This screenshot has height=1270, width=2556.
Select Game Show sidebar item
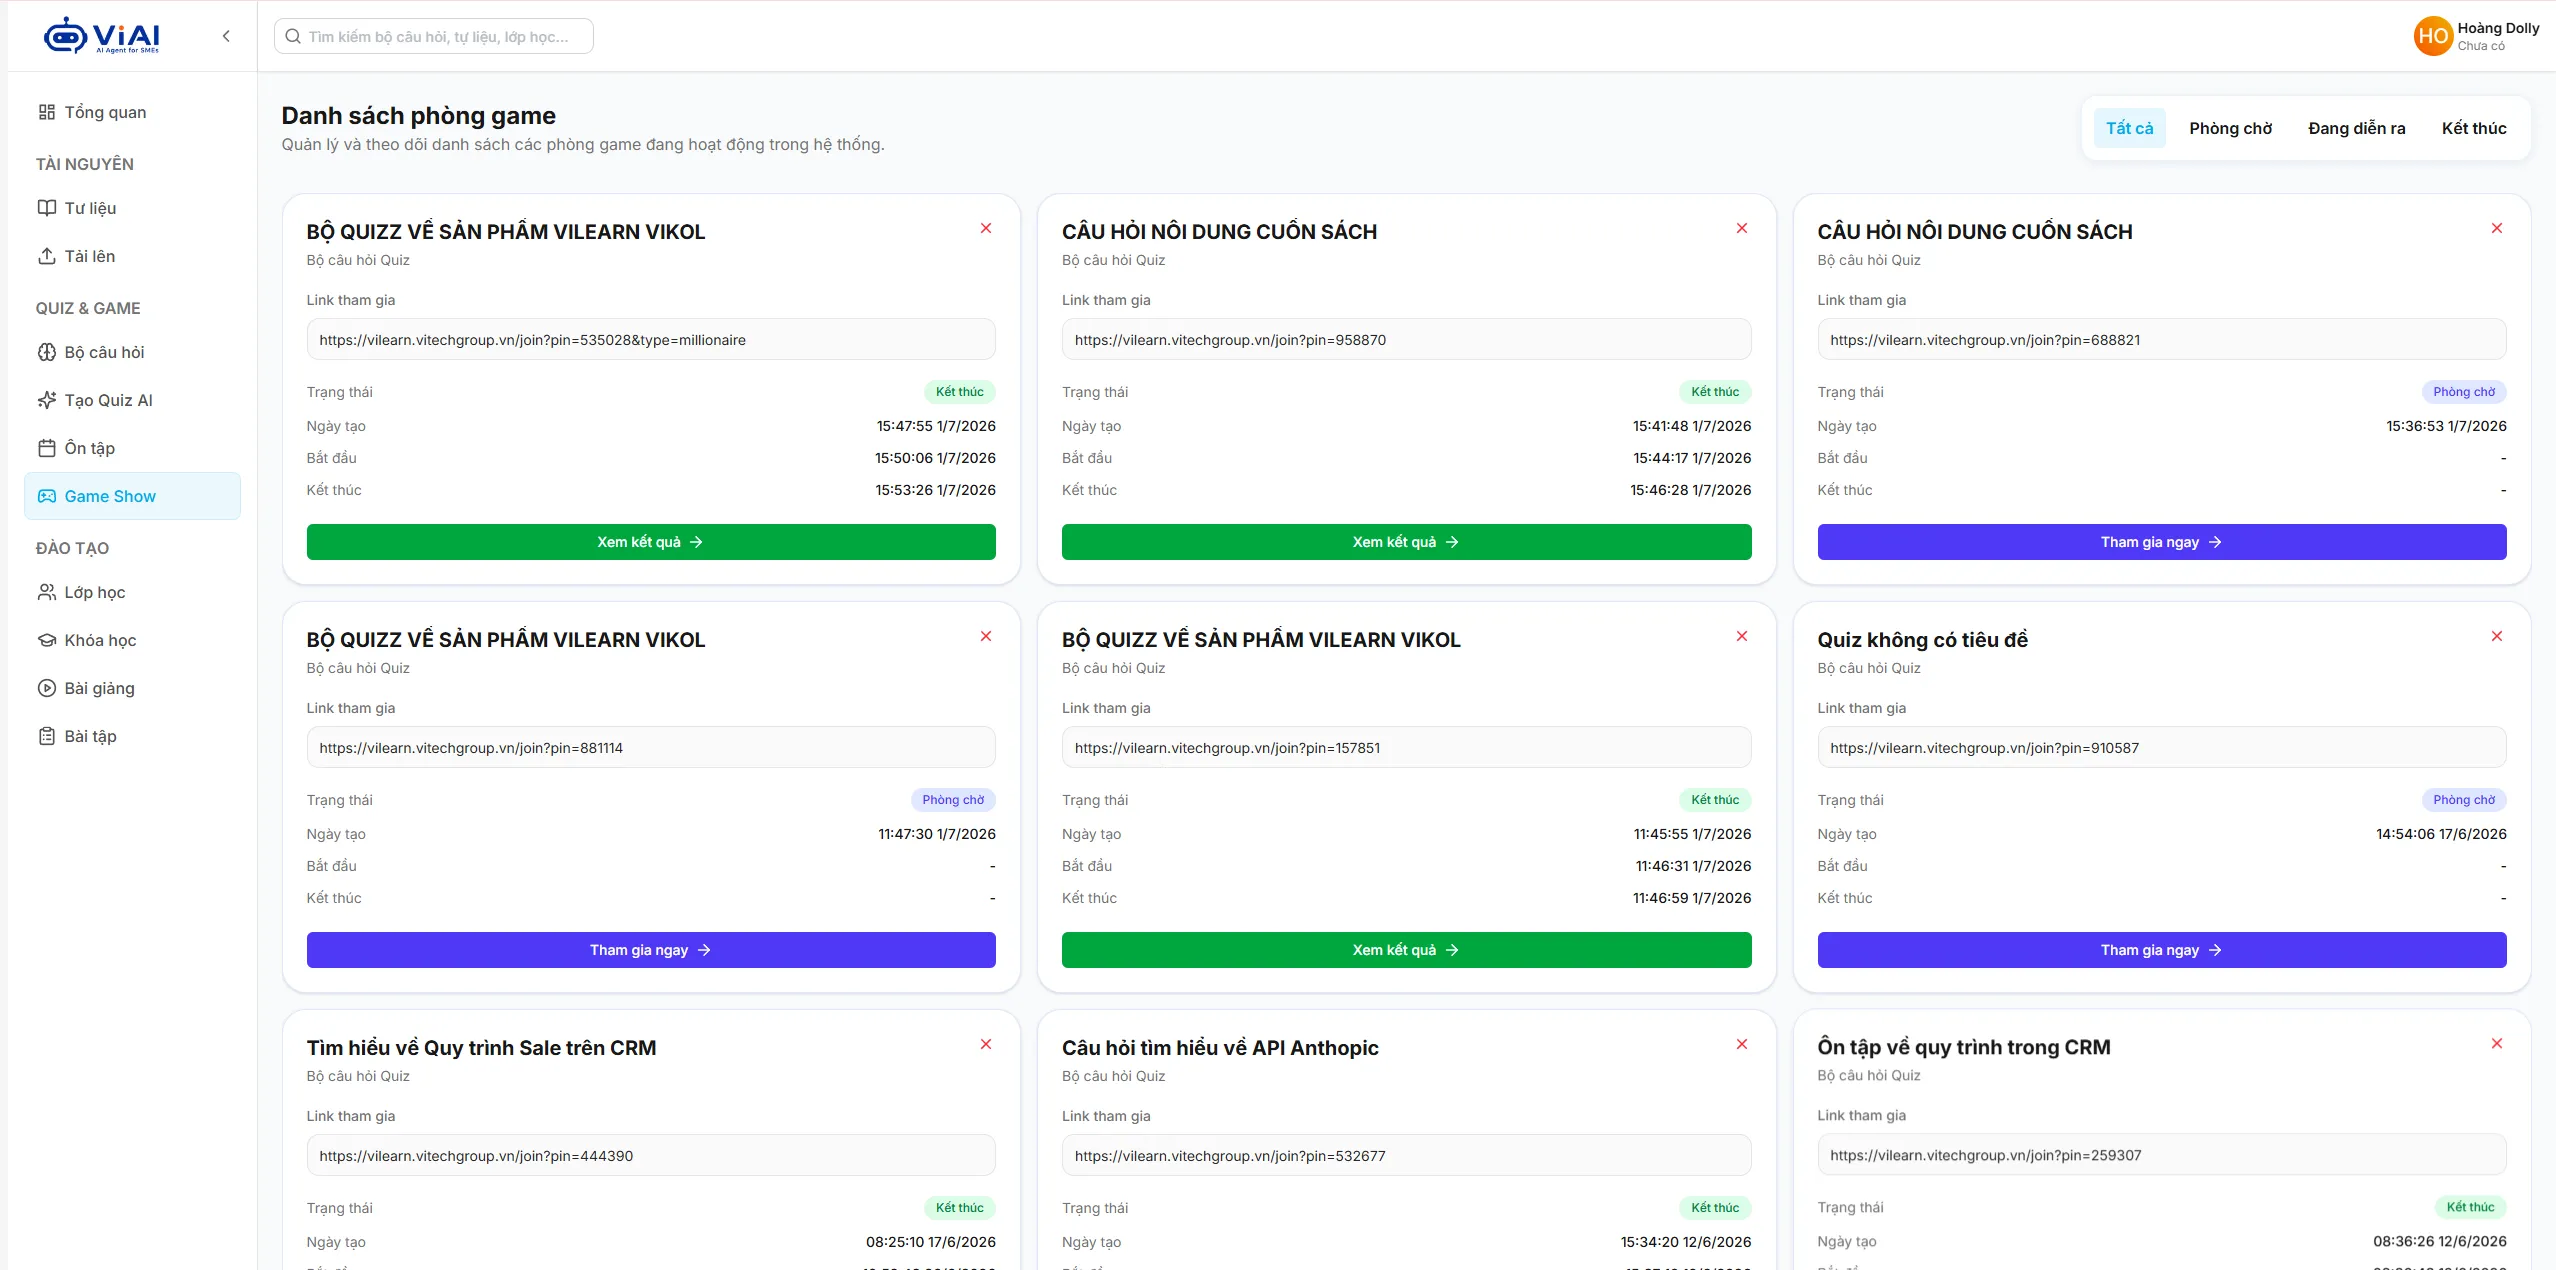tap(132, 496)
